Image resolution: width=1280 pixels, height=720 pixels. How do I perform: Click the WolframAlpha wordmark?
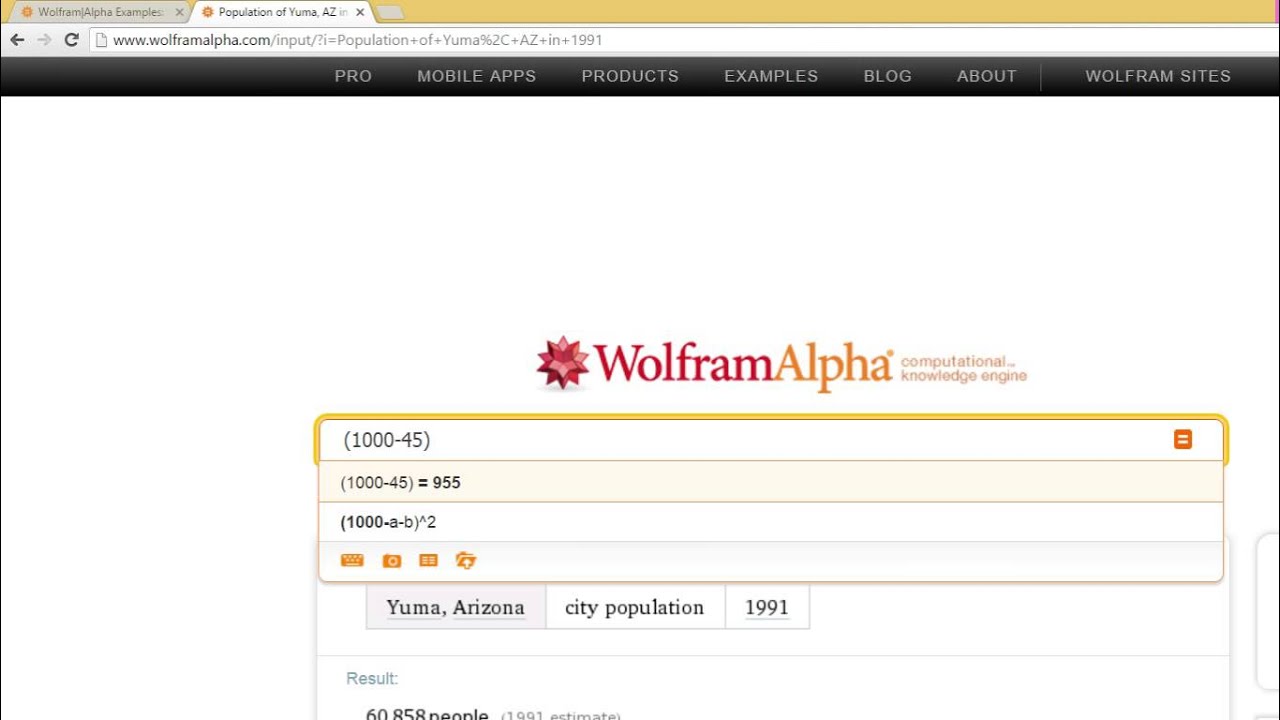744,363
